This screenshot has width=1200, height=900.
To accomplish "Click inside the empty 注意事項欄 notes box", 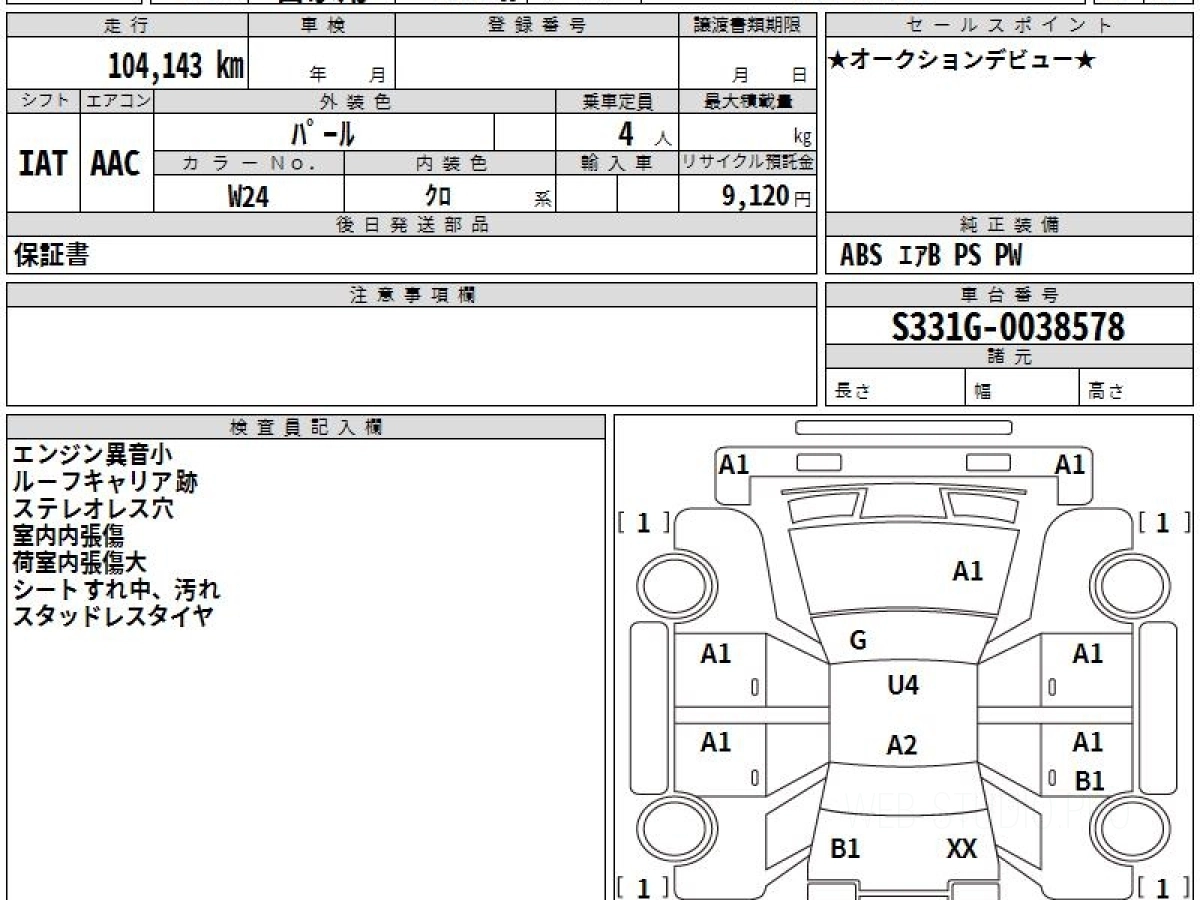I will [412, 356].
